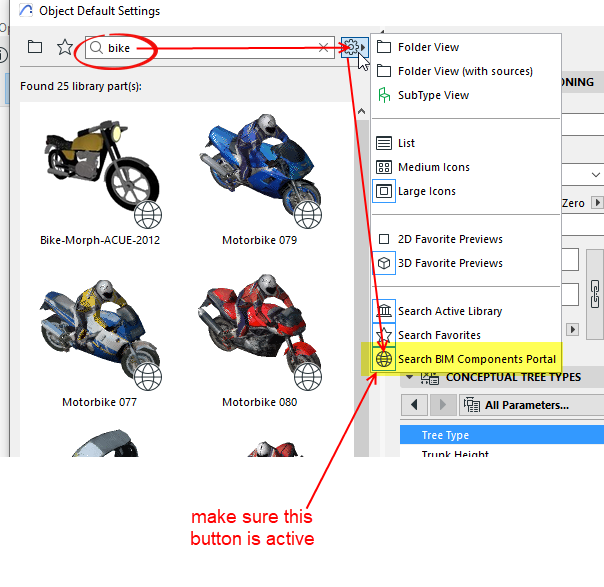Click globe badge on Motorbike 080
Screen dimensions: 604x587
tap(308, 377)
